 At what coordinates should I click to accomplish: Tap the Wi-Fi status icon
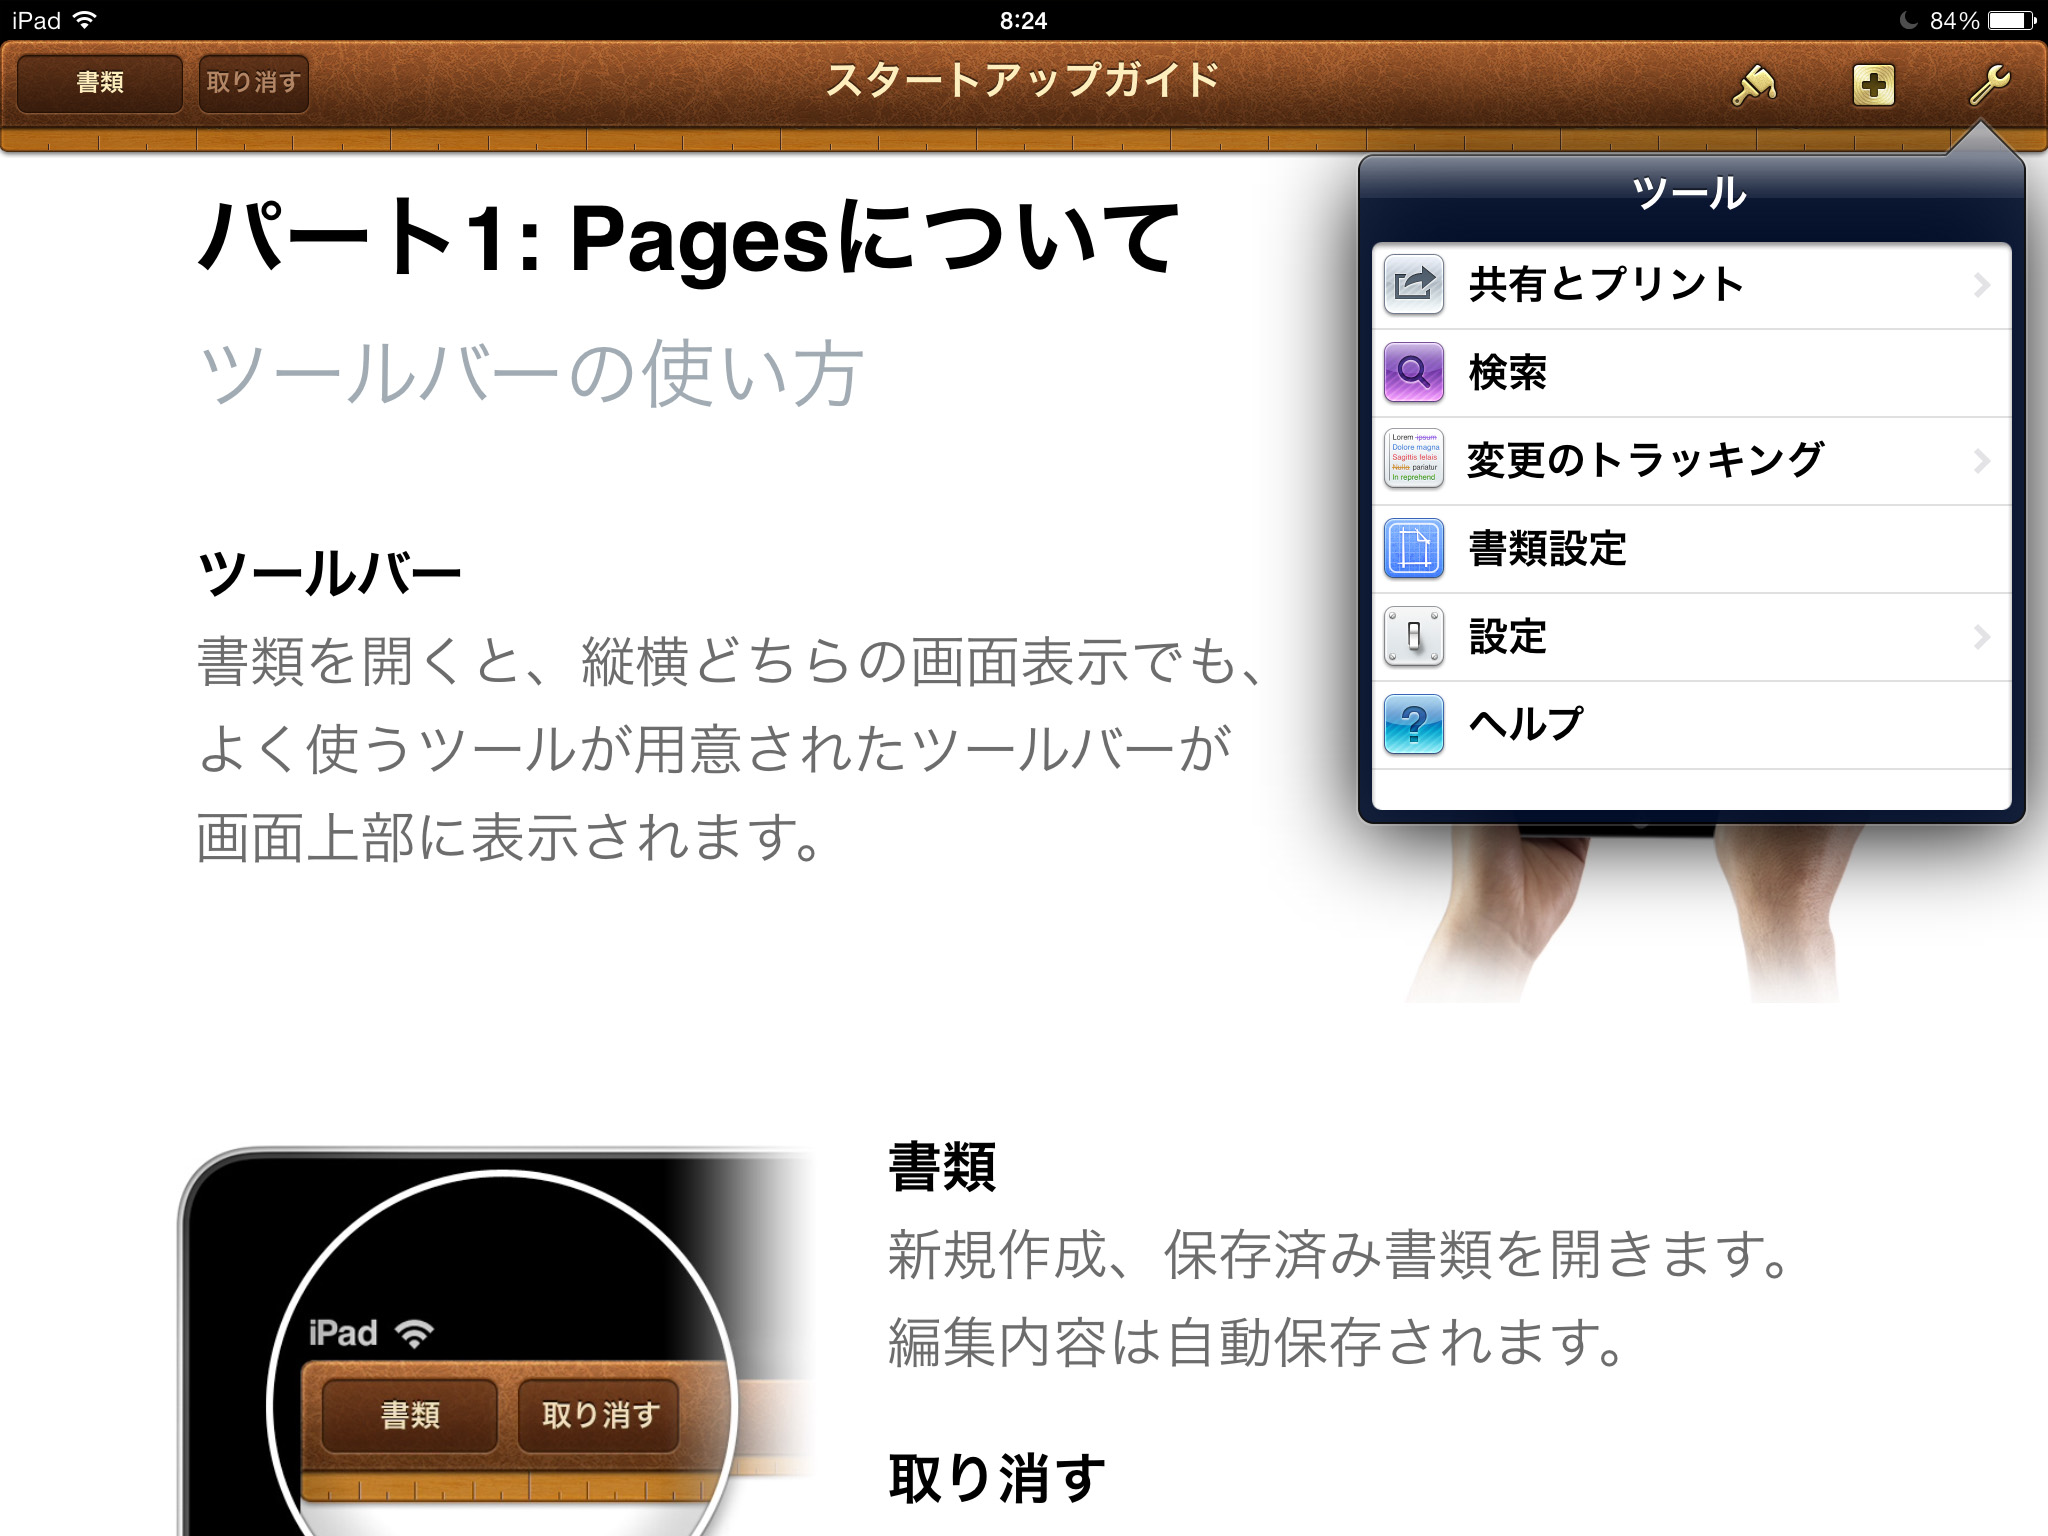coord(86,20)
